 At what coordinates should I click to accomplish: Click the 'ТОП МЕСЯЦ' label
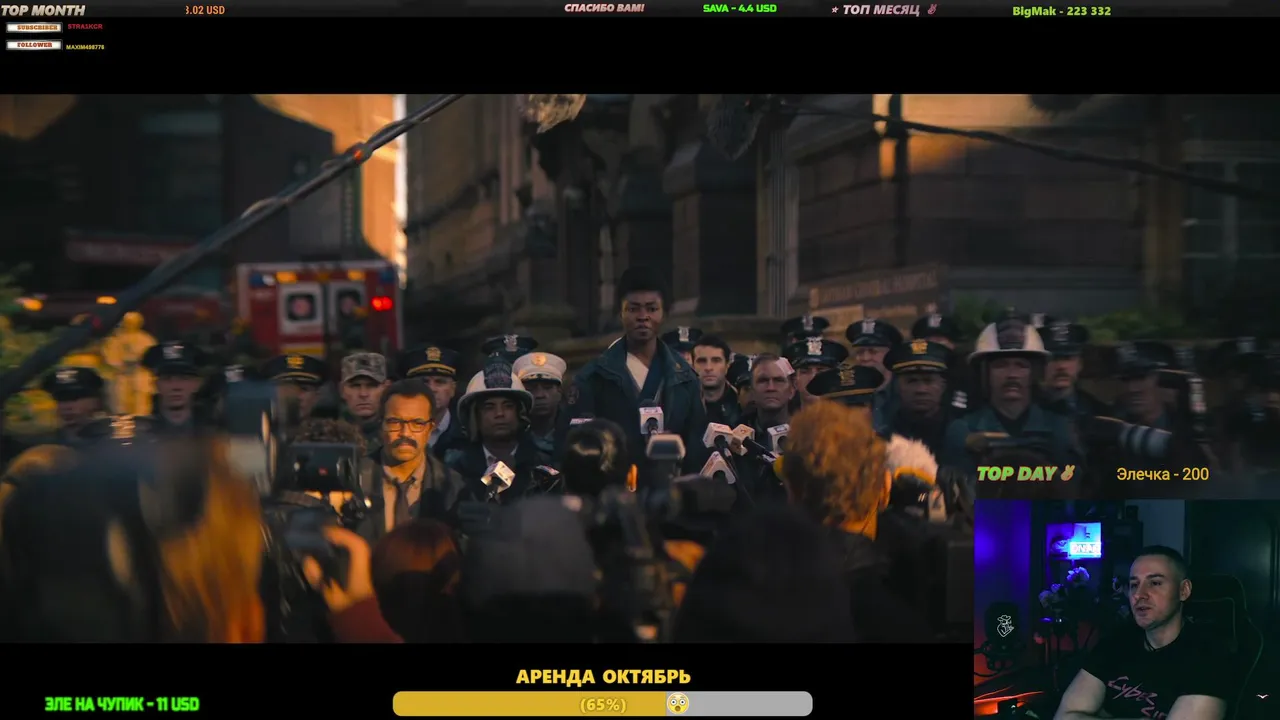[x=881, y=9]
